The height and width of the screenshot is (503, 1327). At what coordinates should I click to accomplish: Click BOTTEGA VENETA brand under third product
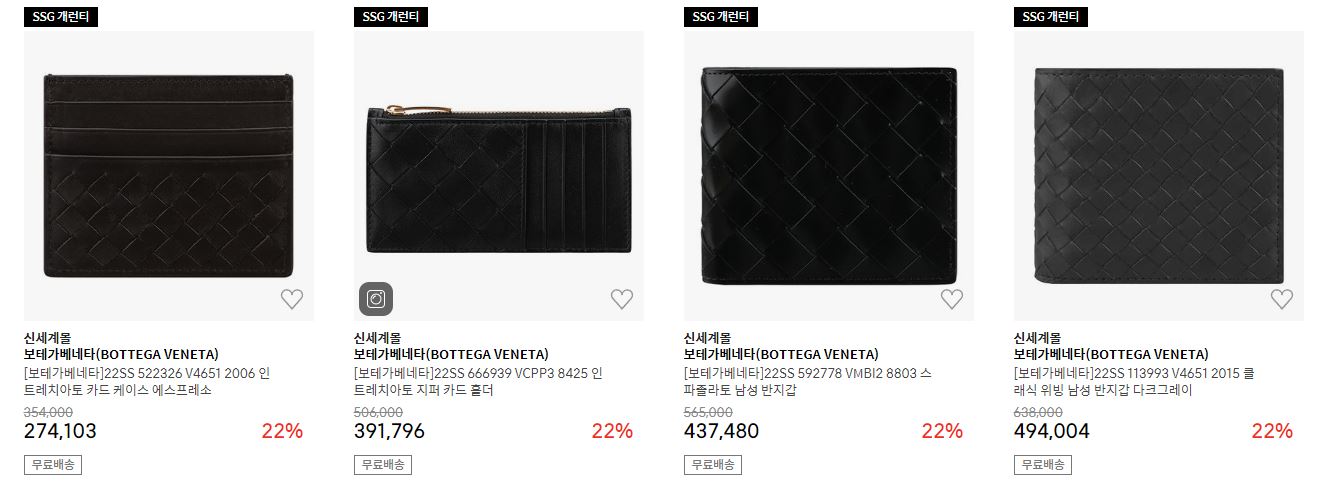click(x=781, y=355)
